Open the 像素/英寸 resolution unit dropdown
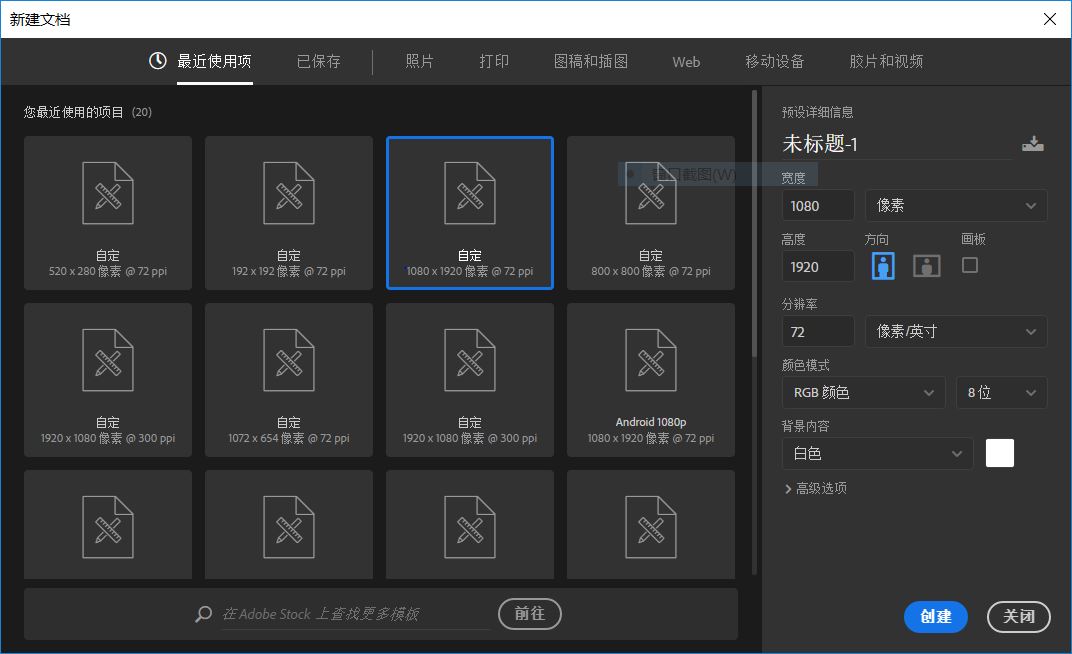The width and height of the screenshot is (1072, 654). tap(956, 331)
